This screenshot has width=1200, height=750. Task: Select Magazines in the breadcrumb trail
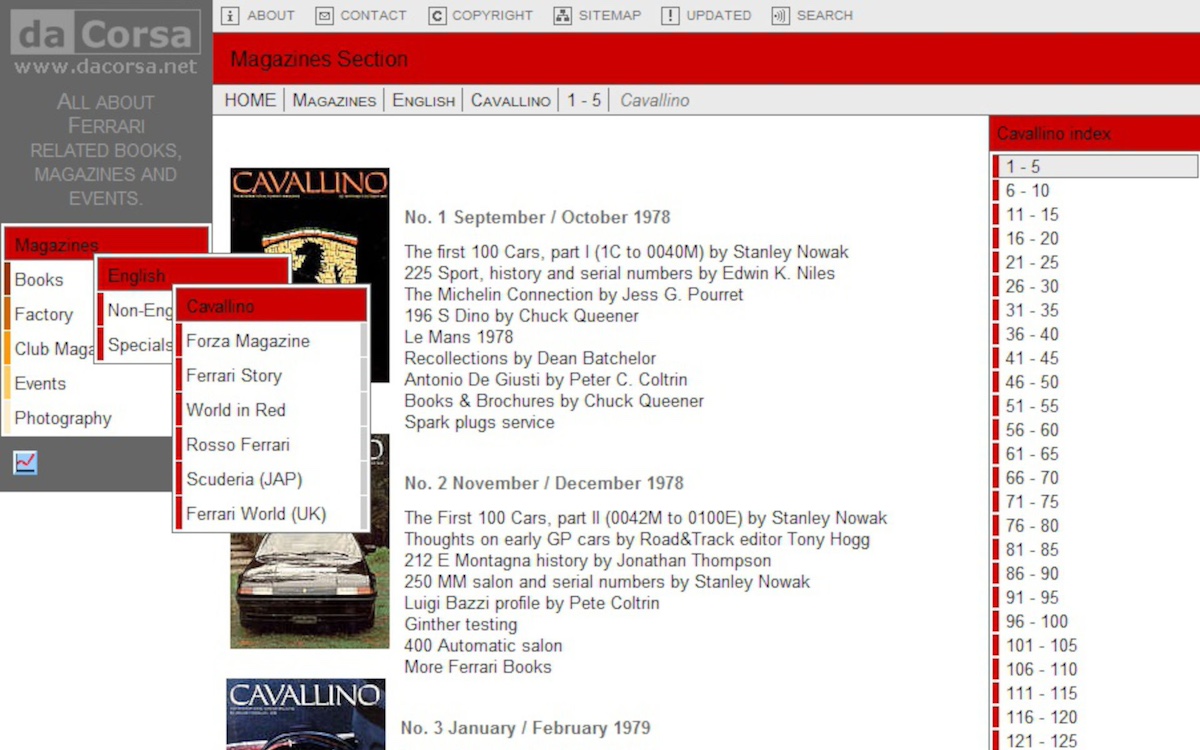pyautogui.click(x=334, y=100)
